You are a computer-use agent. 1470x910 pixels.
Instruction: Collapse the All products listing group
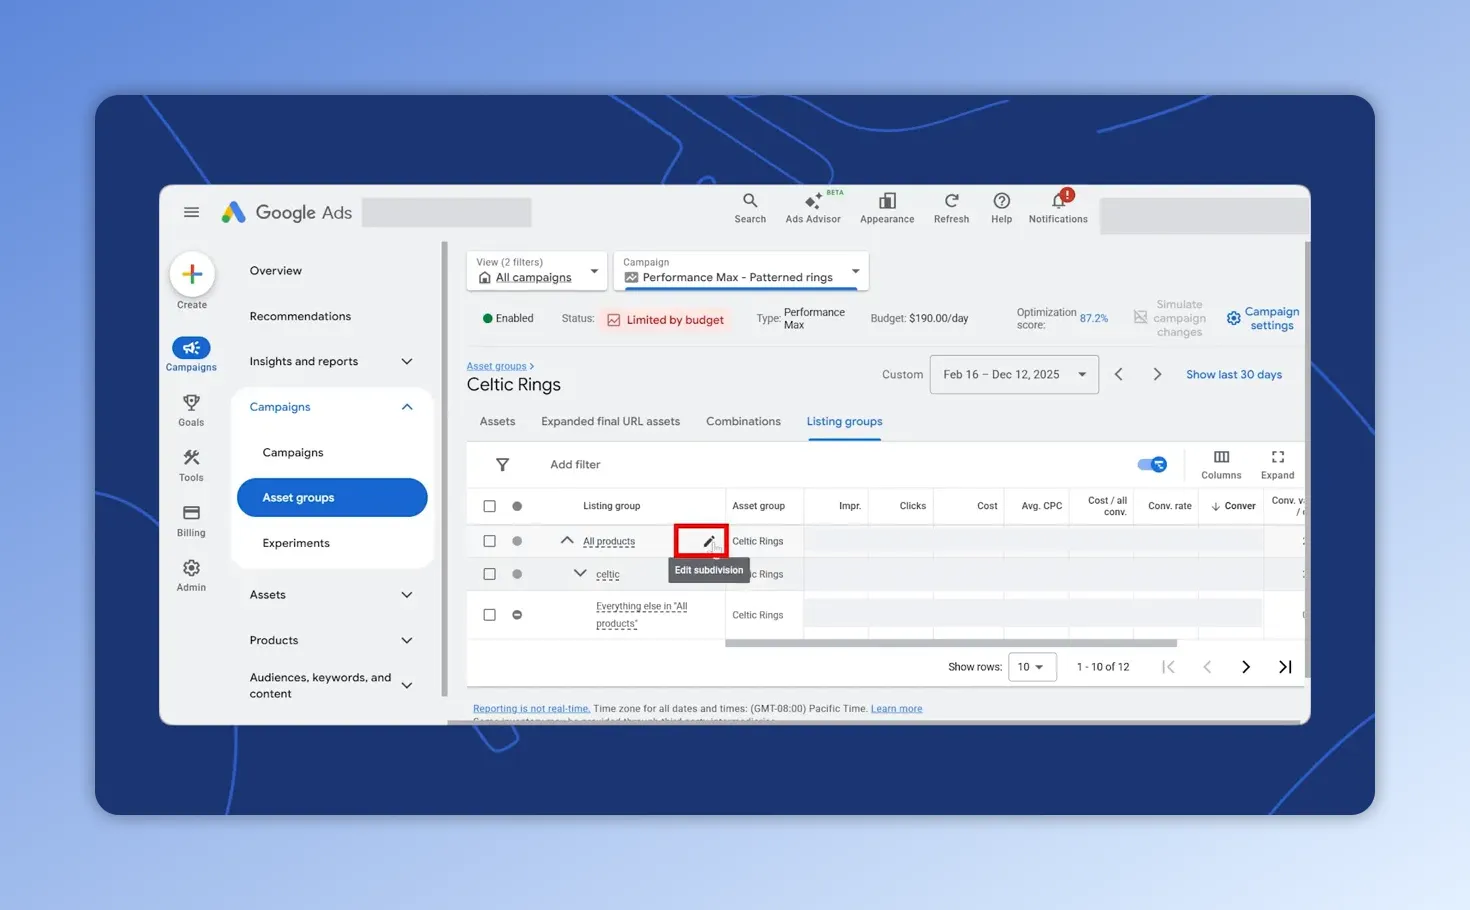coord(567,540)
